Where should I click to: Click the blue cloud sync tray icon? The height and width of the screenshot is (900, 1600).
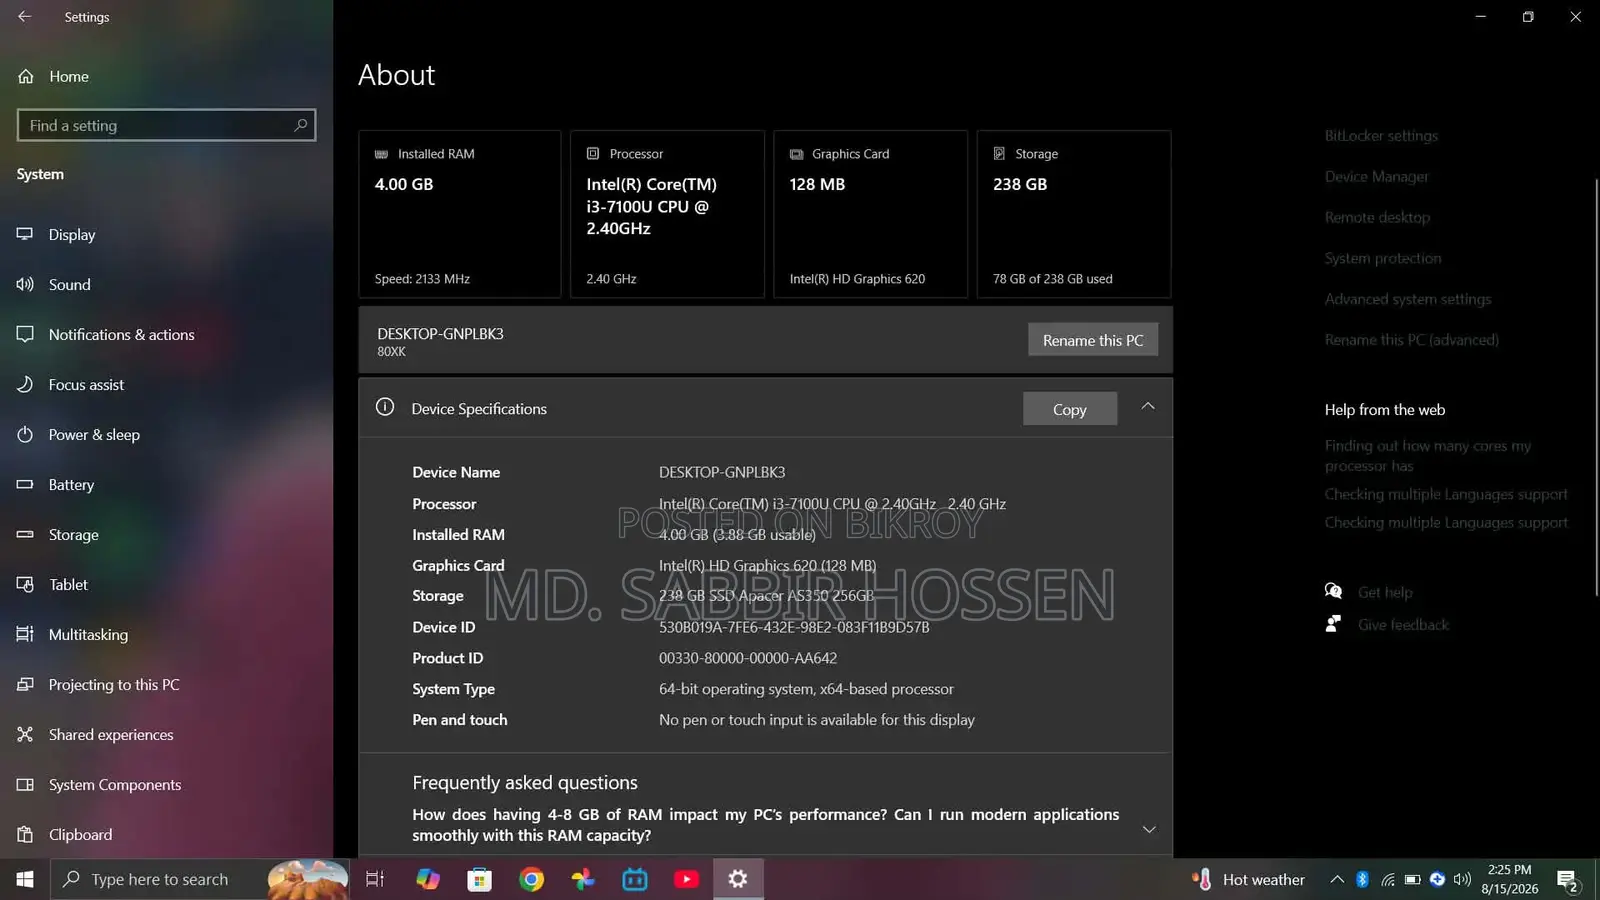[1437, 879]
